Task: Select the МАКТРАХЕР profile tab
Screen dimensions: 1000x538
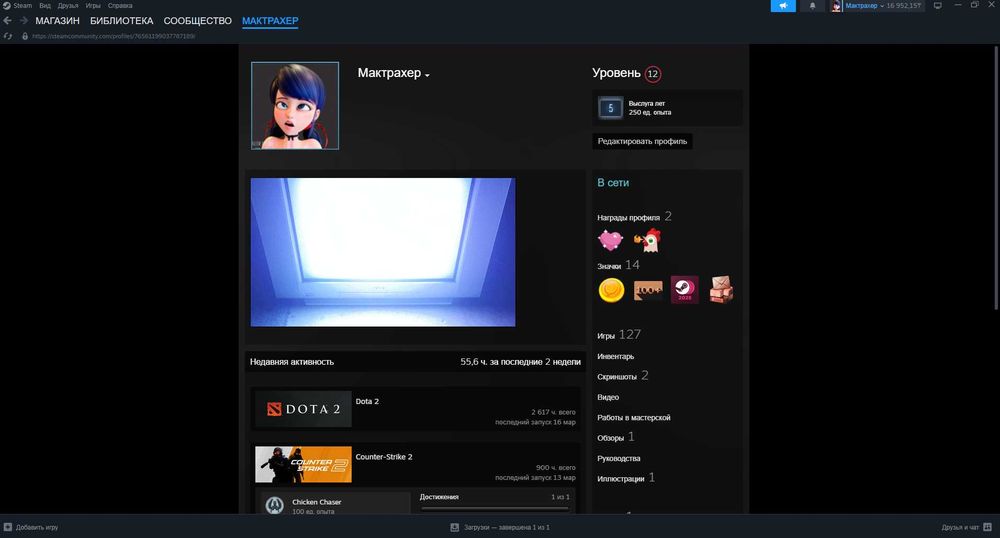Action: point(270,20)
